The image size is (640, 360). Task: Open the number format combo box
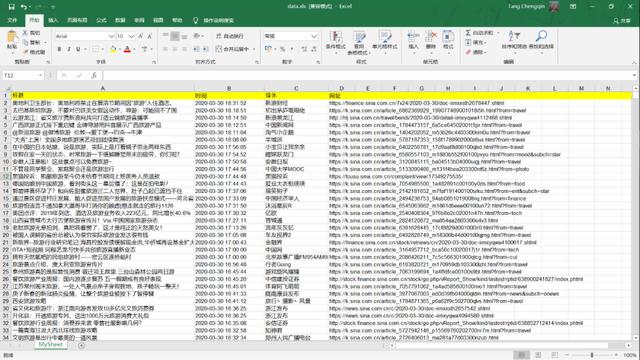pyautogui.click(x=291, y=36)
